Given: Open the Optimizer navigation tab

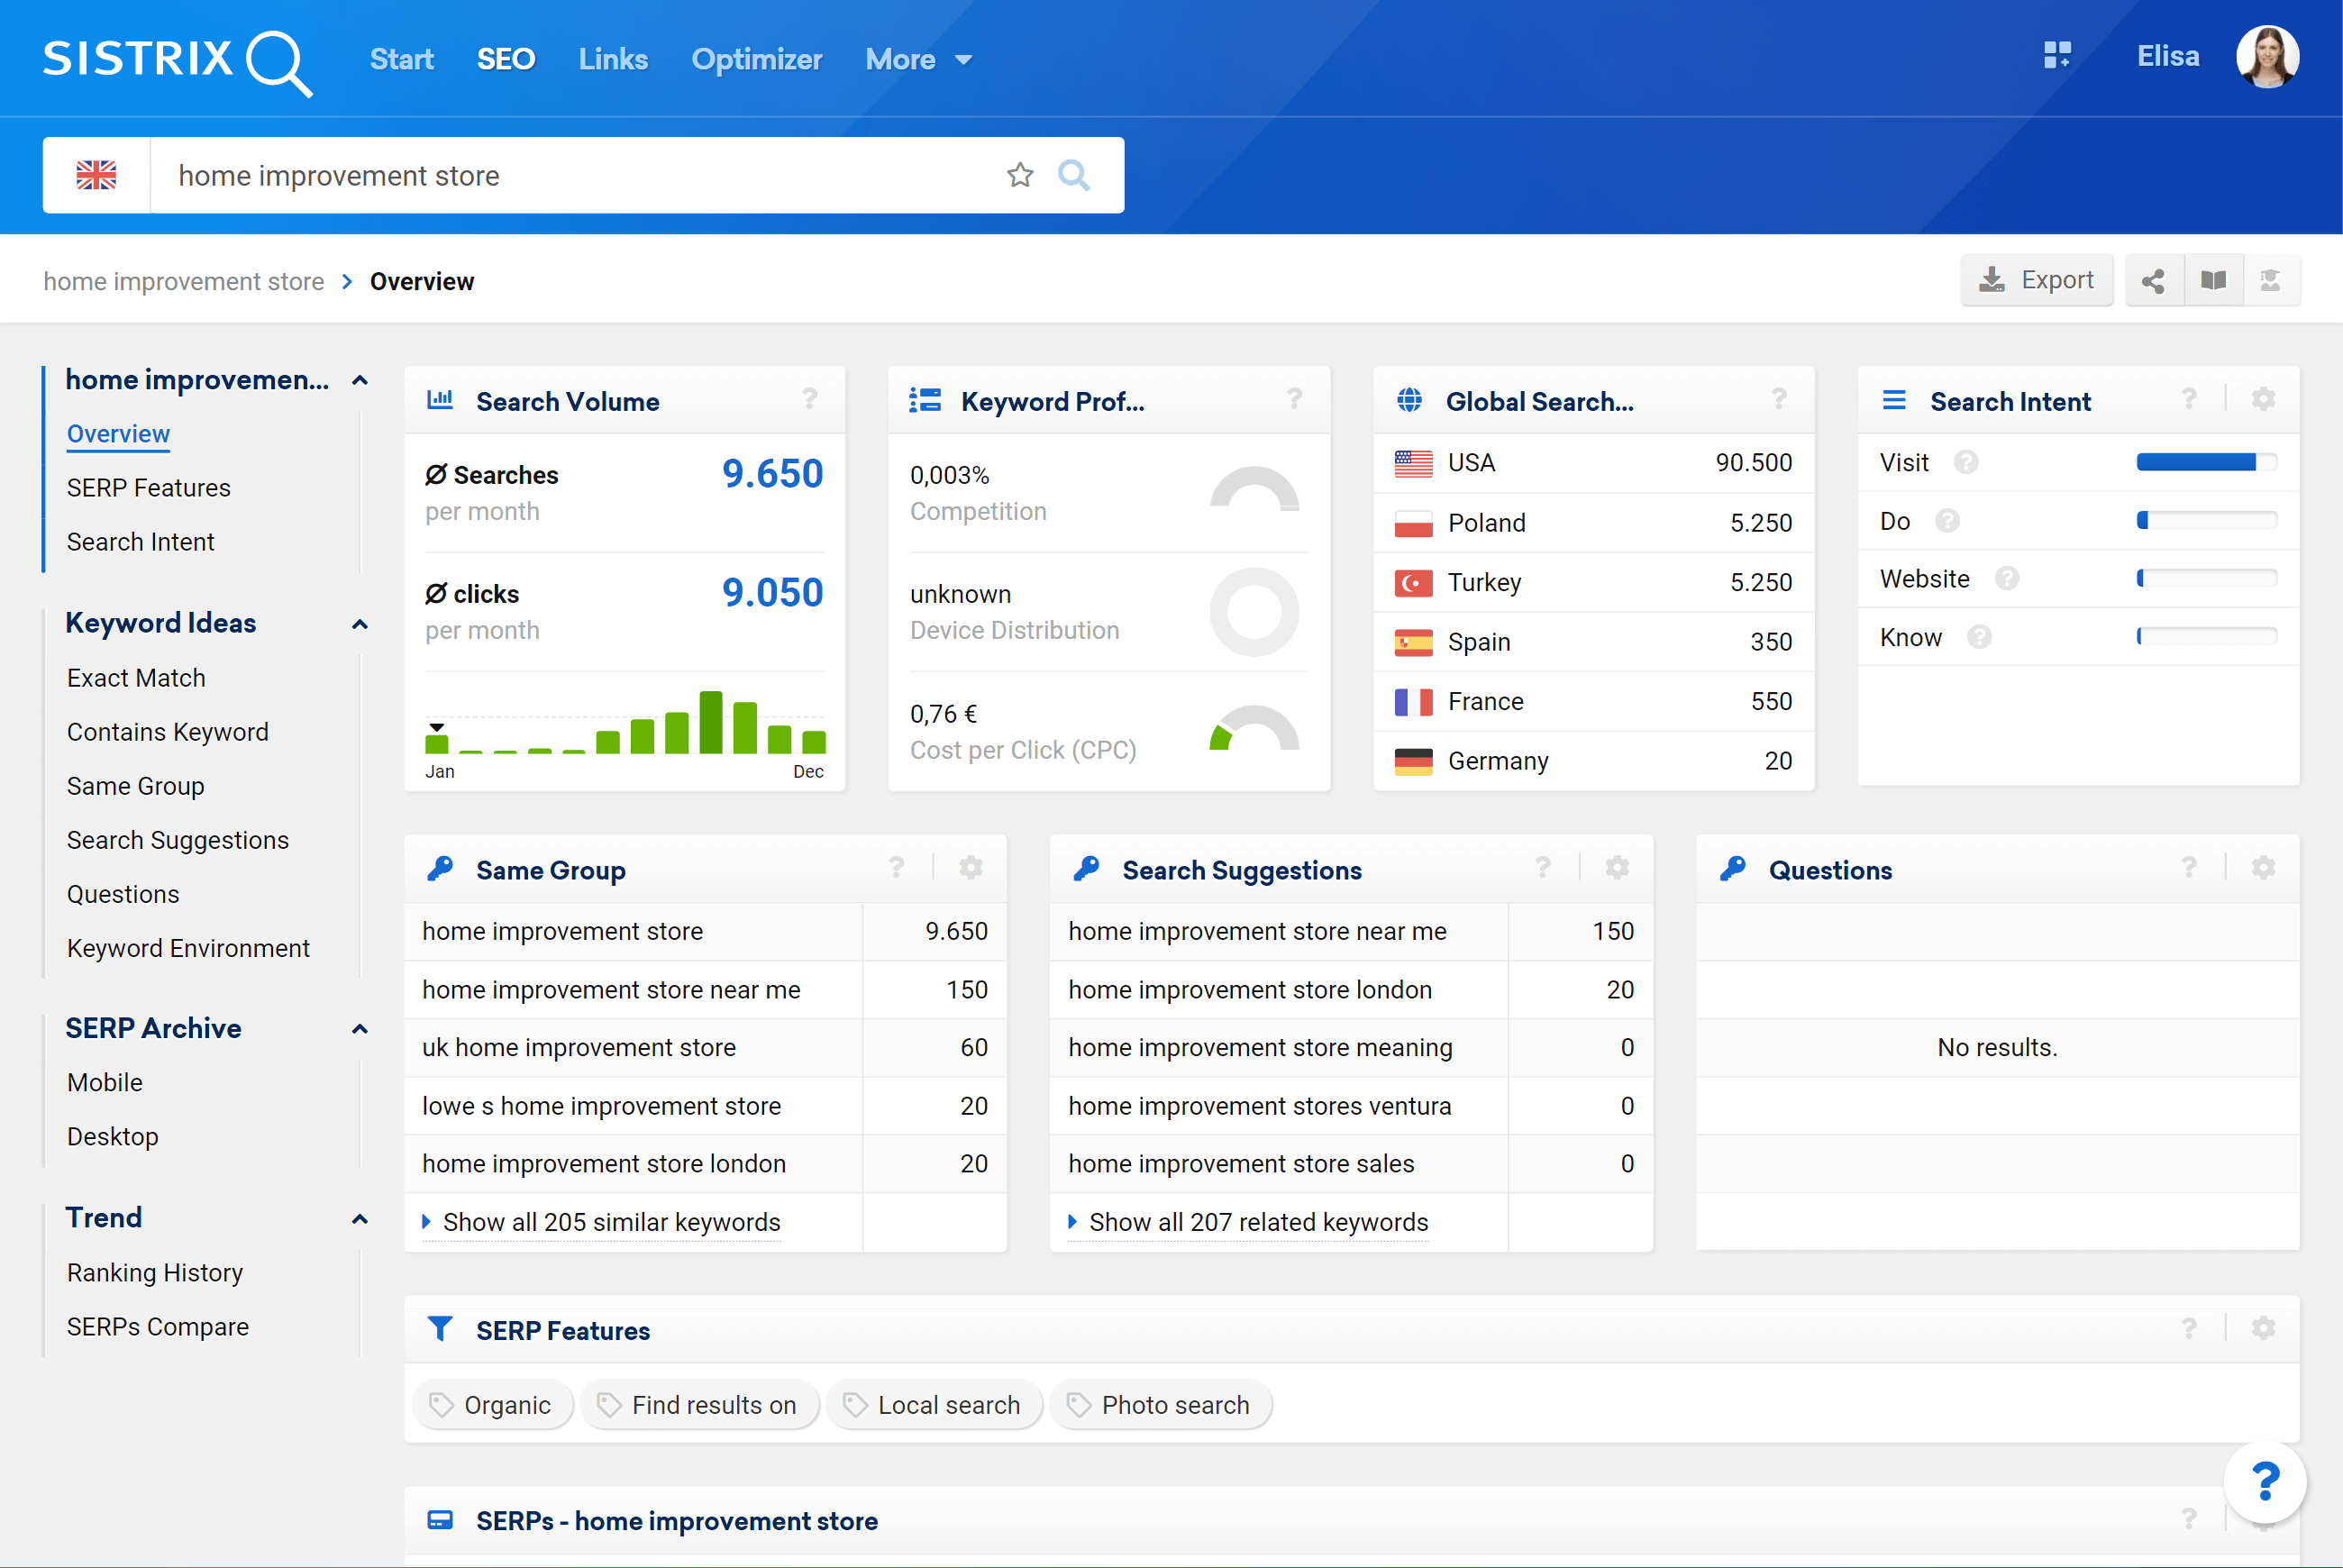Looking at the screenshot, I should (756, 60).
